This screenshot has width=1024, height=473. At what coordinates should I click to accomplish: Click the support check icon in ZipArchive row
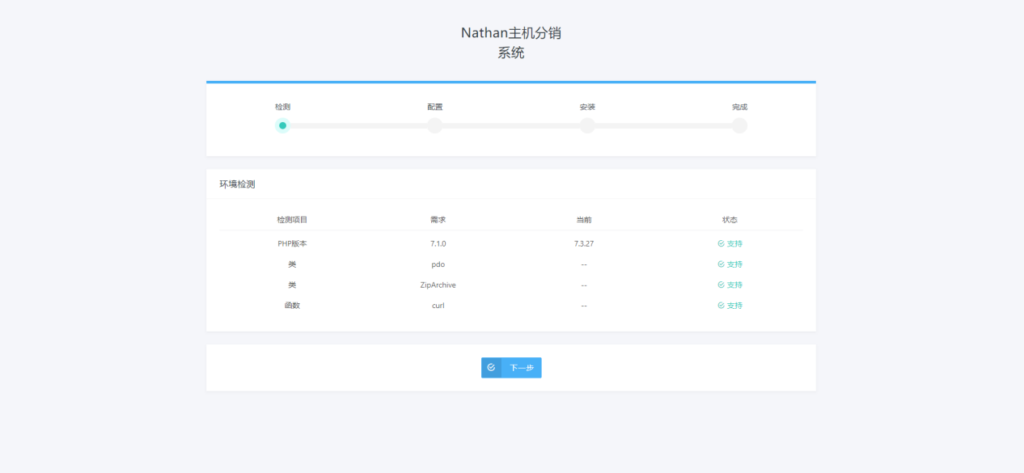click(x=721, y=285)
